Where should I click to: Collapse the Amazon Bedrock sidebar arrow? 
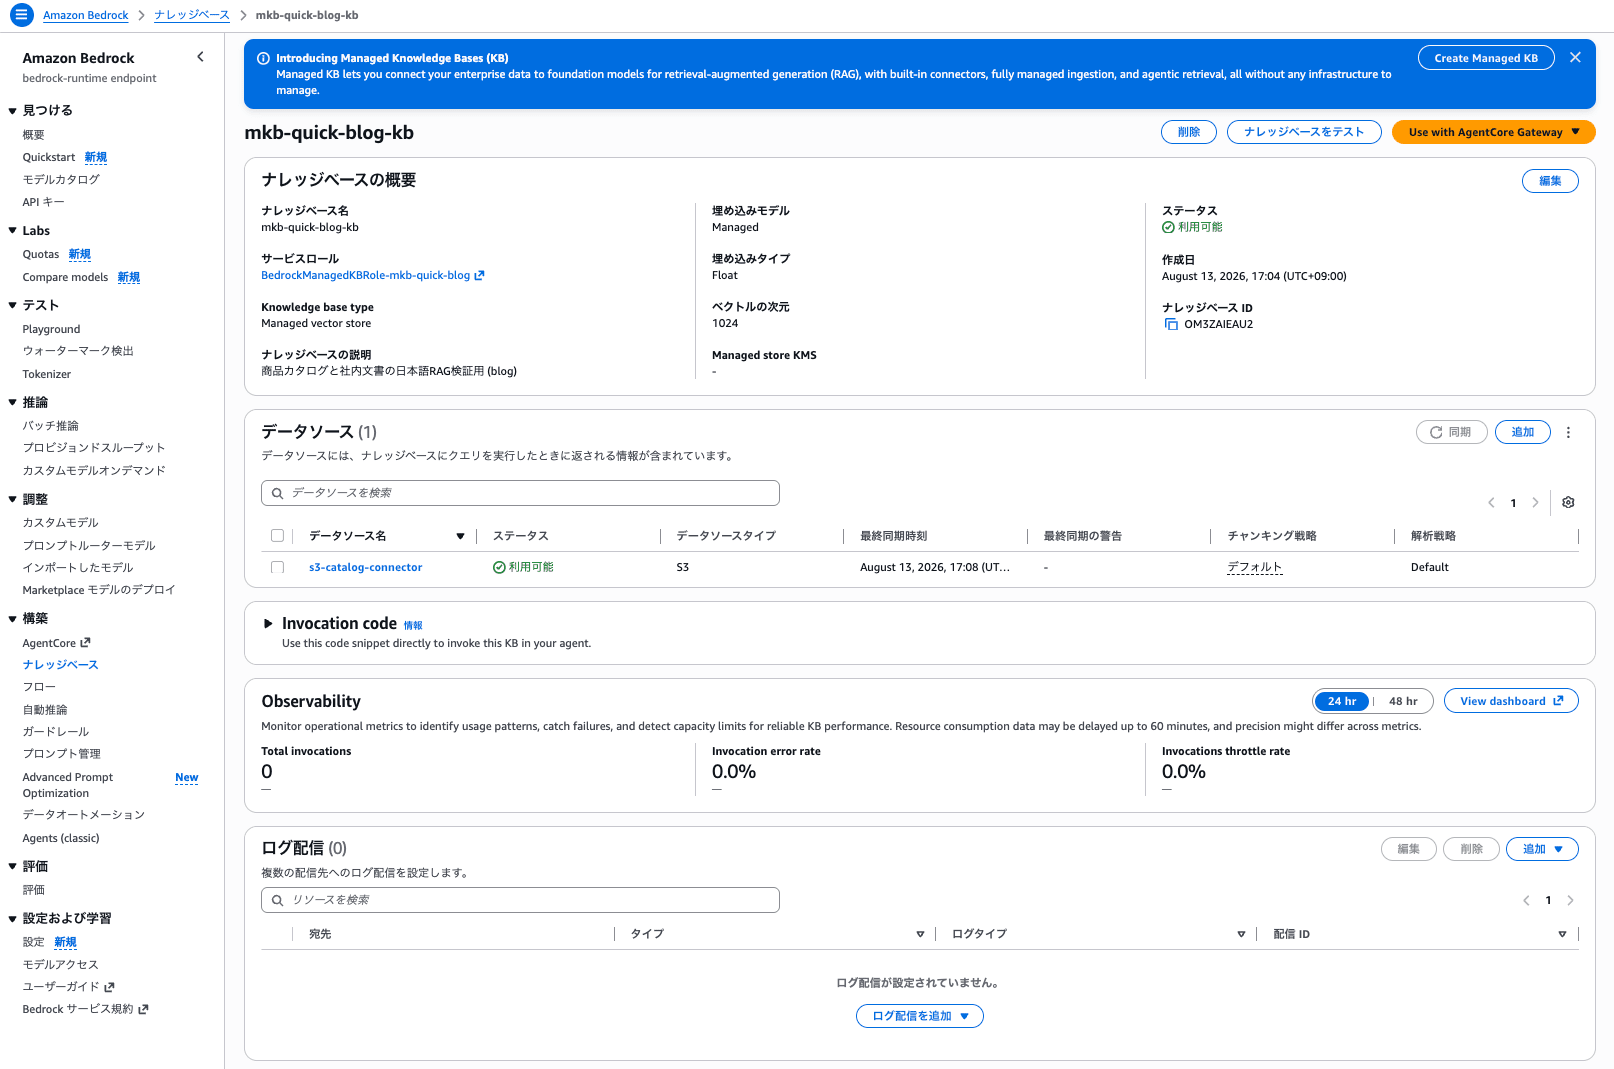click(200, 57)
